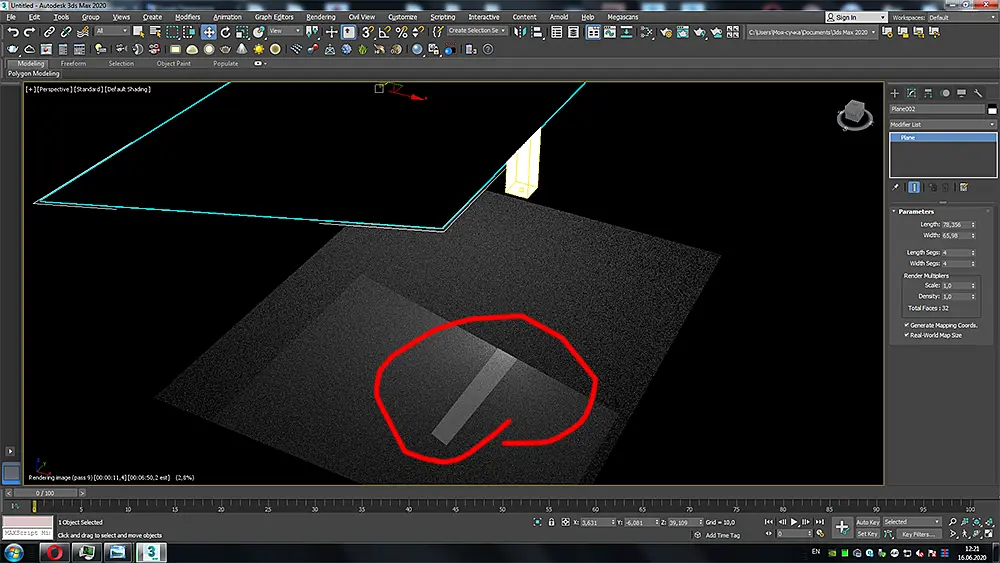Click the Play Animation button
The height and width of the screenshot is (563, 1000).
[794, 522]
